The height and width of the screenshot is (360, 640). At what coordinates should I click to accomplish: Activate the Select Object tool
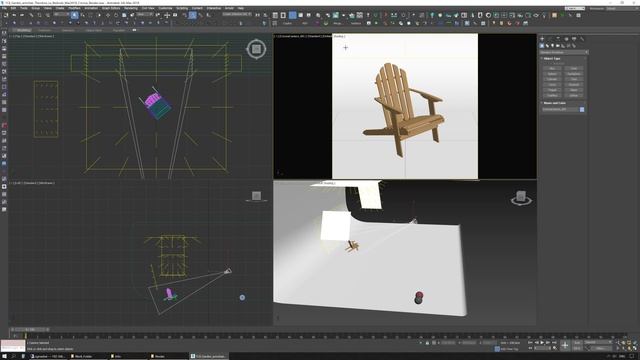pyautogui.click(x=74, y=15)
